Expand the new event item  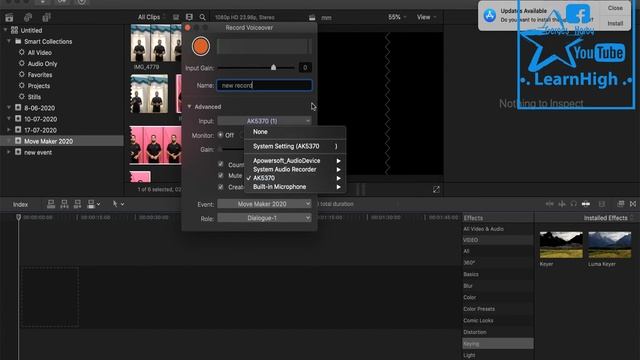(9, 152)
